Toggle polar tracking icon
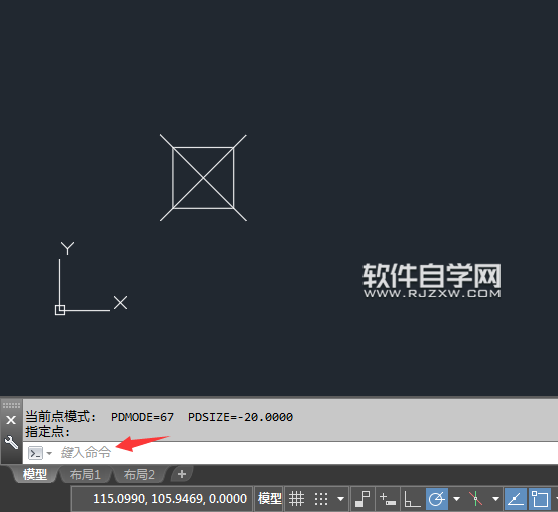Screen dimensions: 558x512 pyautogui.click(x=437, y=498)
